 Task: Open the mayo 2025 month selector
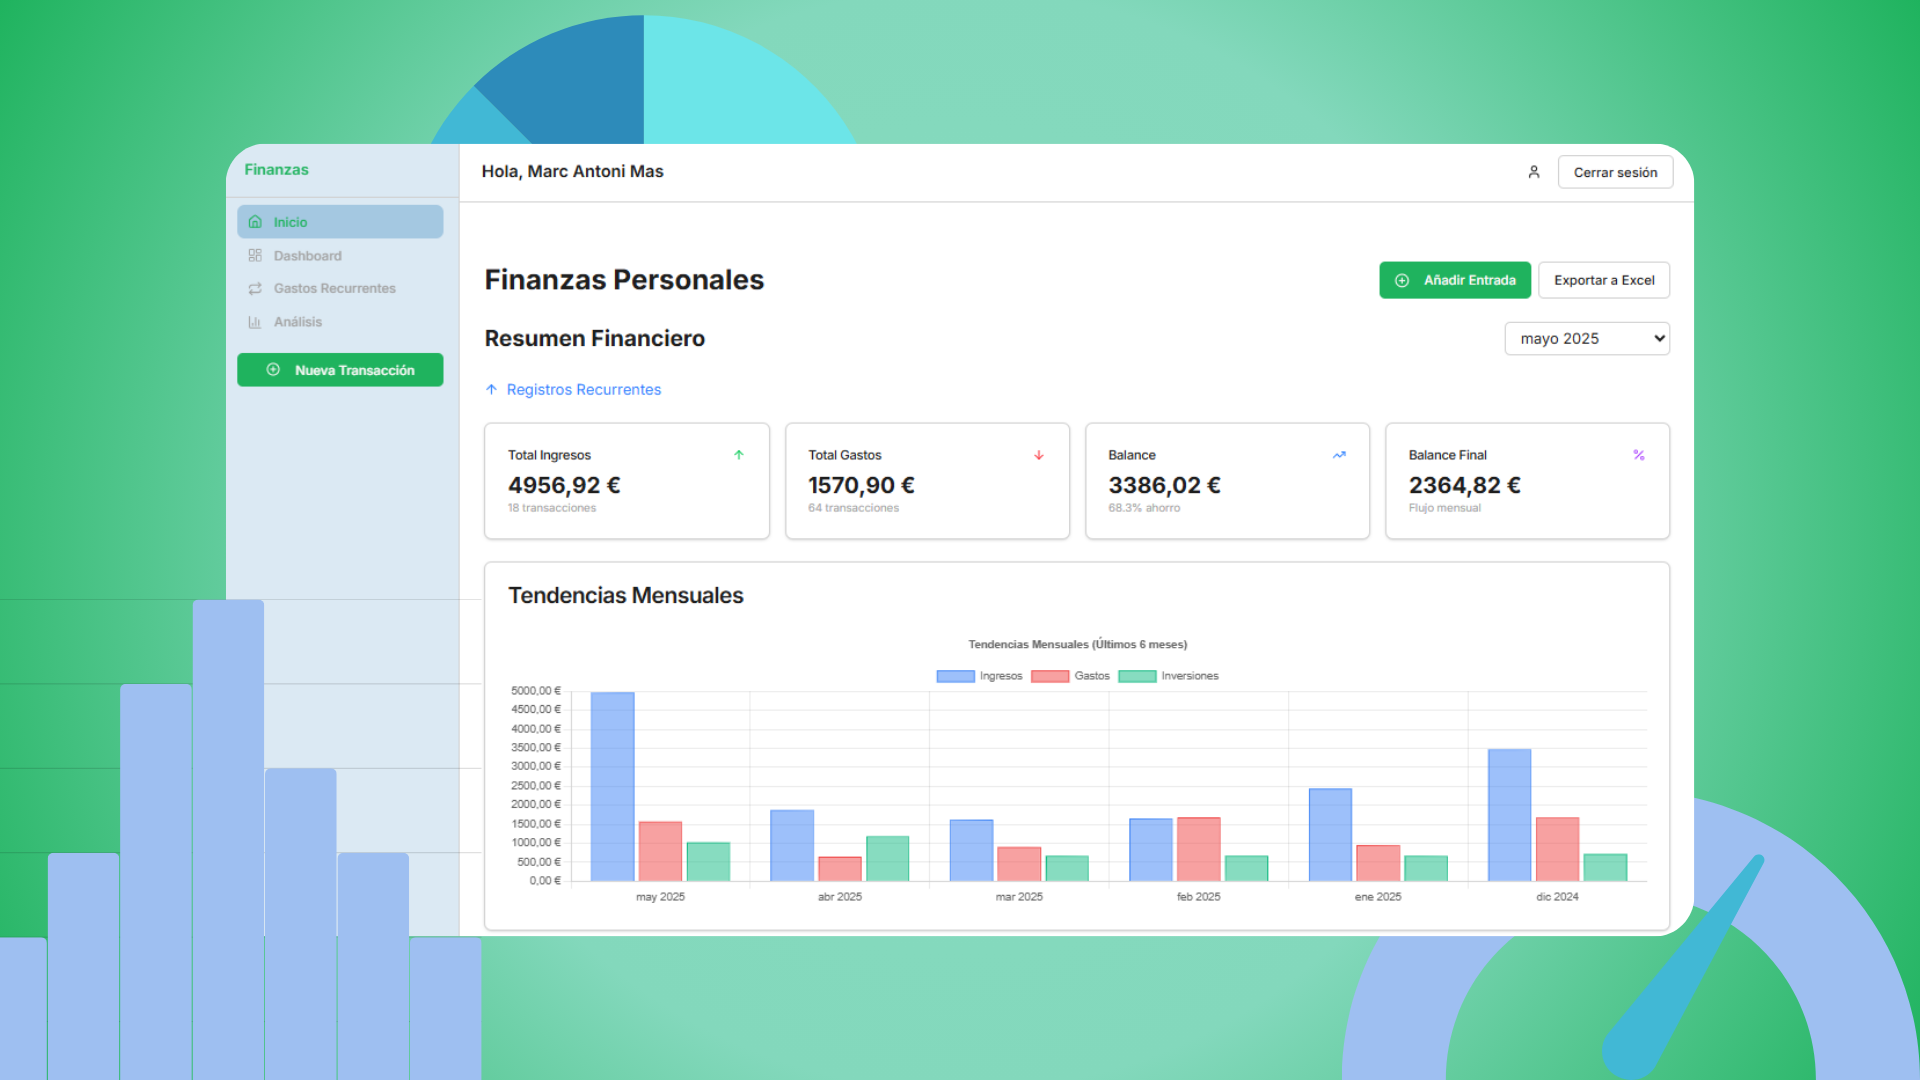tap(1587, 338)
